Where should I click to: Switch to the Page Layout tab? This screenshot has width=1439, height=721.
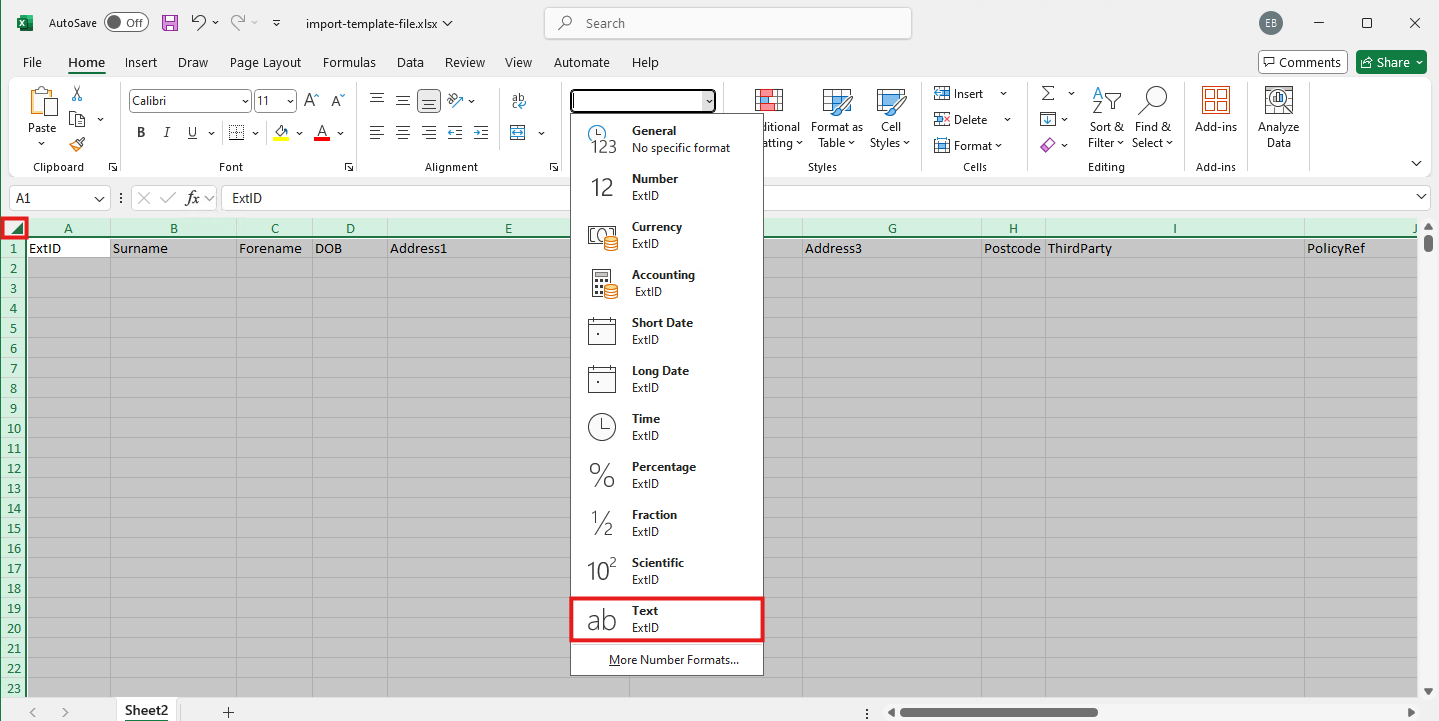[265, 62]
